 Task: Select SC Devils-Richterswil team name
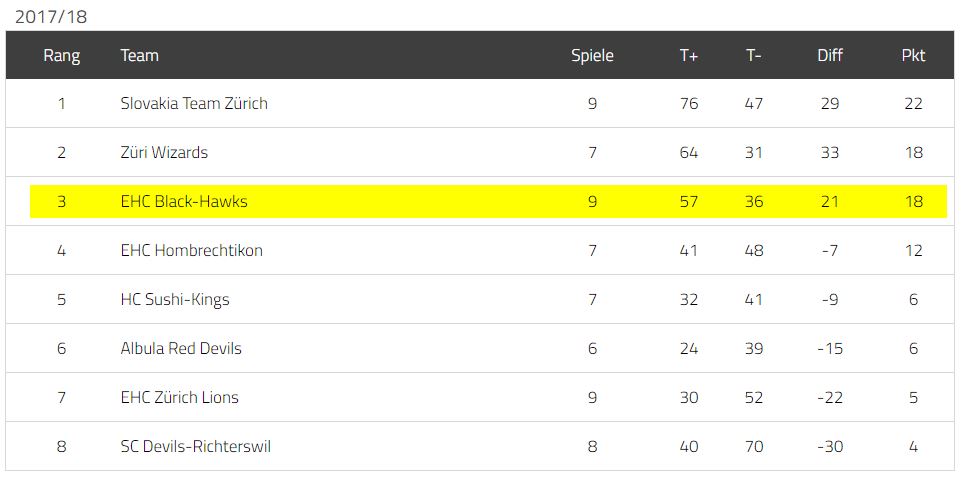tap(196, 446)
